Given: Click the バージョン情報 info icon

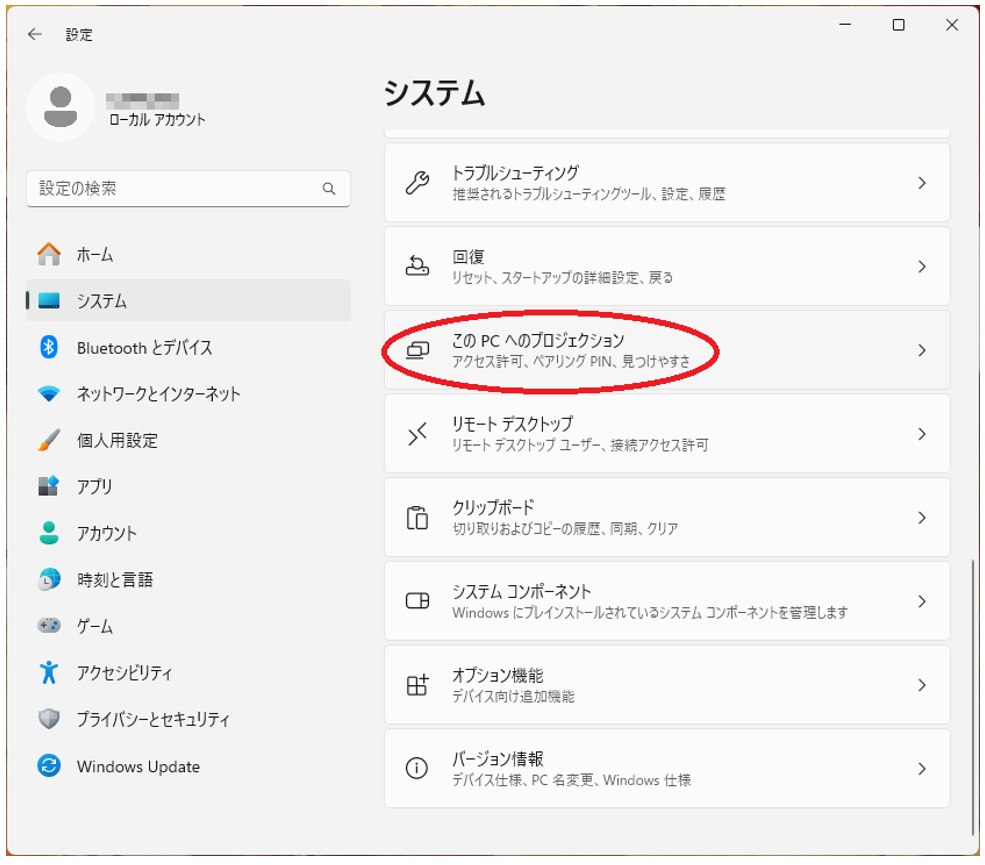Looking at the screenshot, I should (x=417, y=768).
